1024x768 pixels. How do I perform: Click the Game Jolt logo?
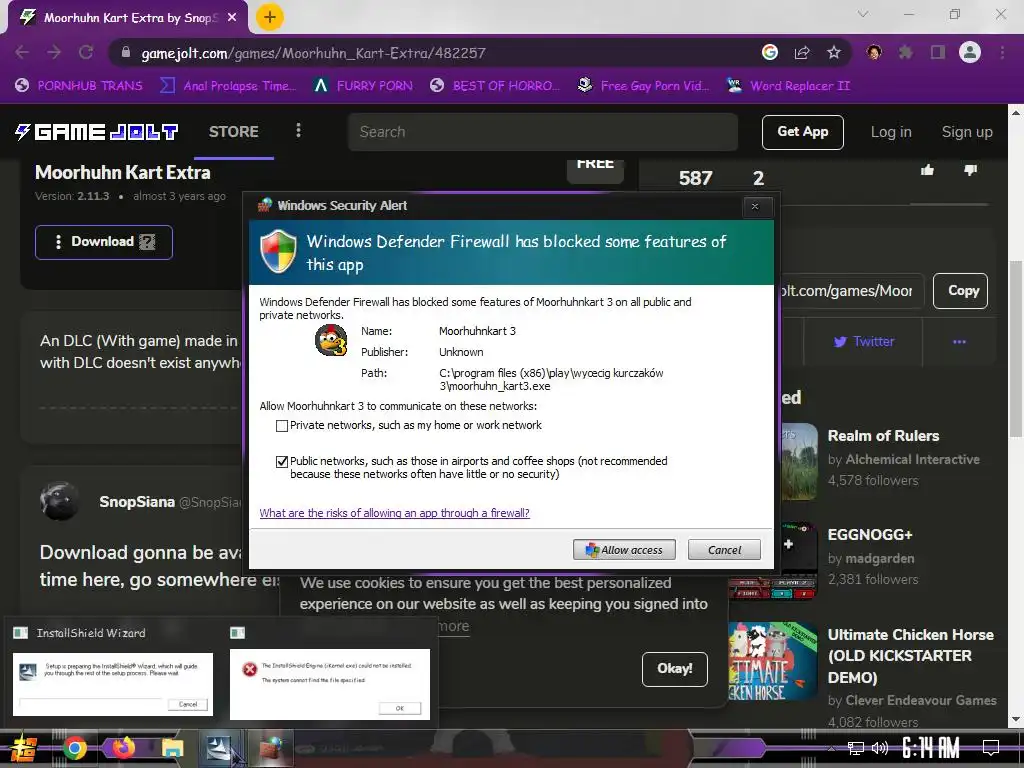97,132
